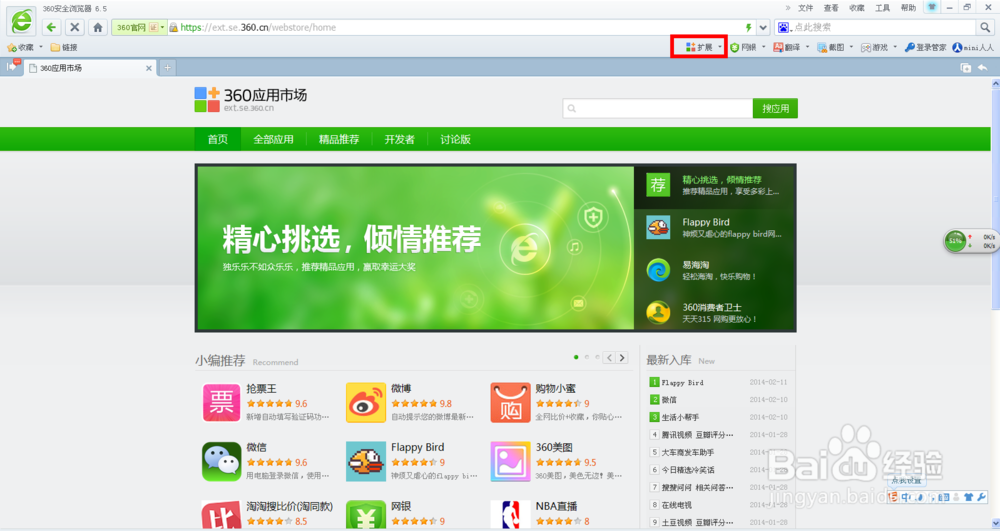
Task: Open the 帮助 menu
Action: coord(908,8)
